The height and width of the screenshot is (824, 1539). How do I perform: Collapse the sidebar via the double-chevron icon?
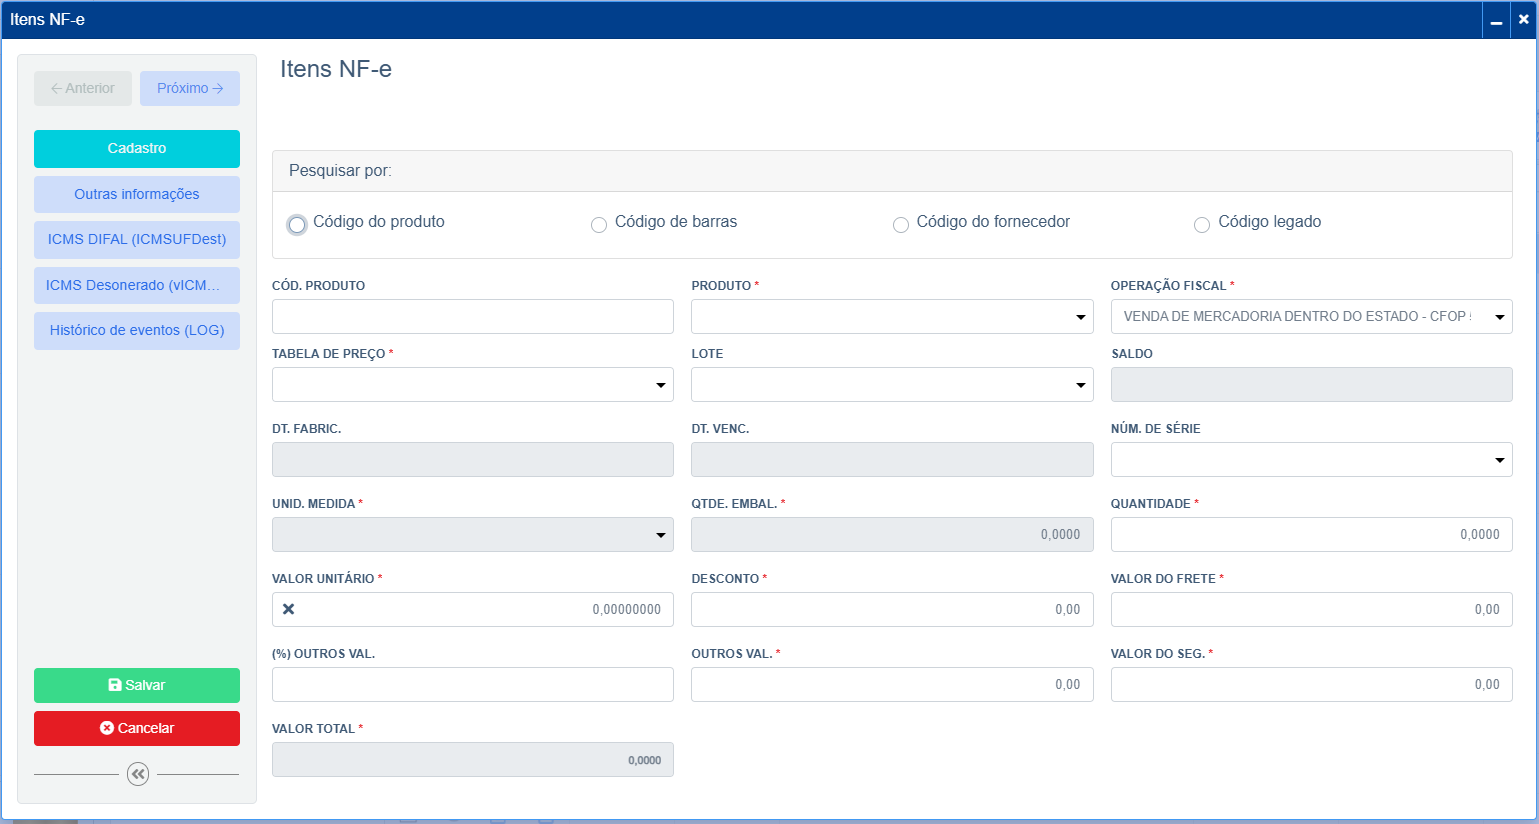[x=137, y=774]
